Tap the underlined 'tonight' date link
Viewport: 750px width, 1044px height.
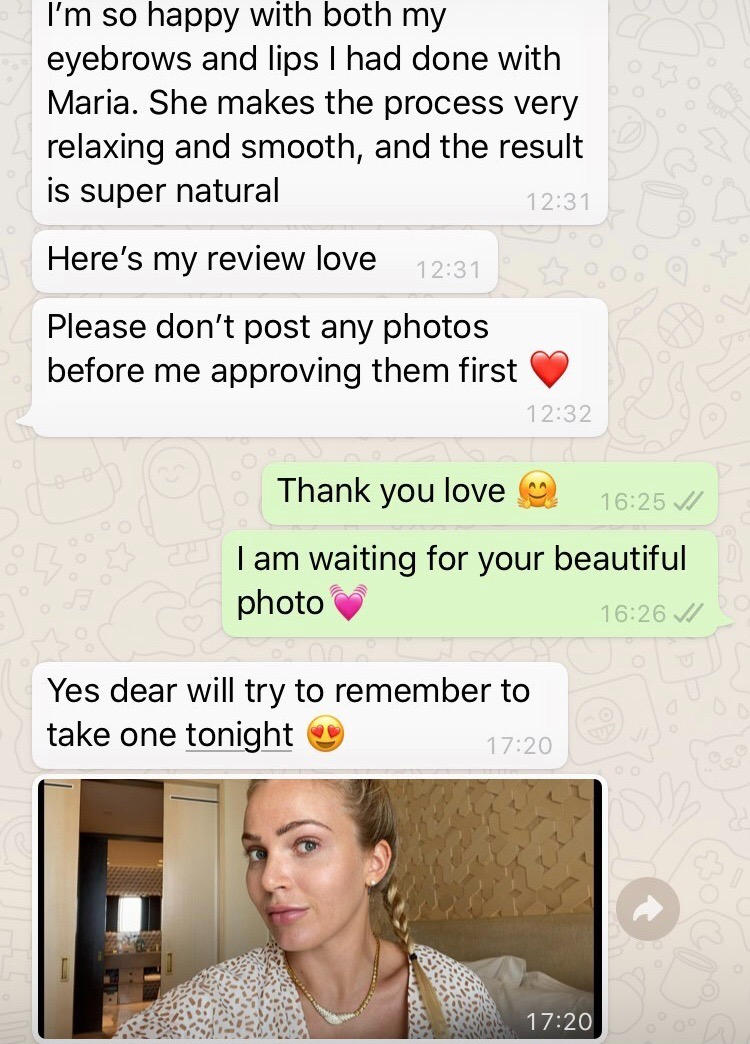pos(239,735)
